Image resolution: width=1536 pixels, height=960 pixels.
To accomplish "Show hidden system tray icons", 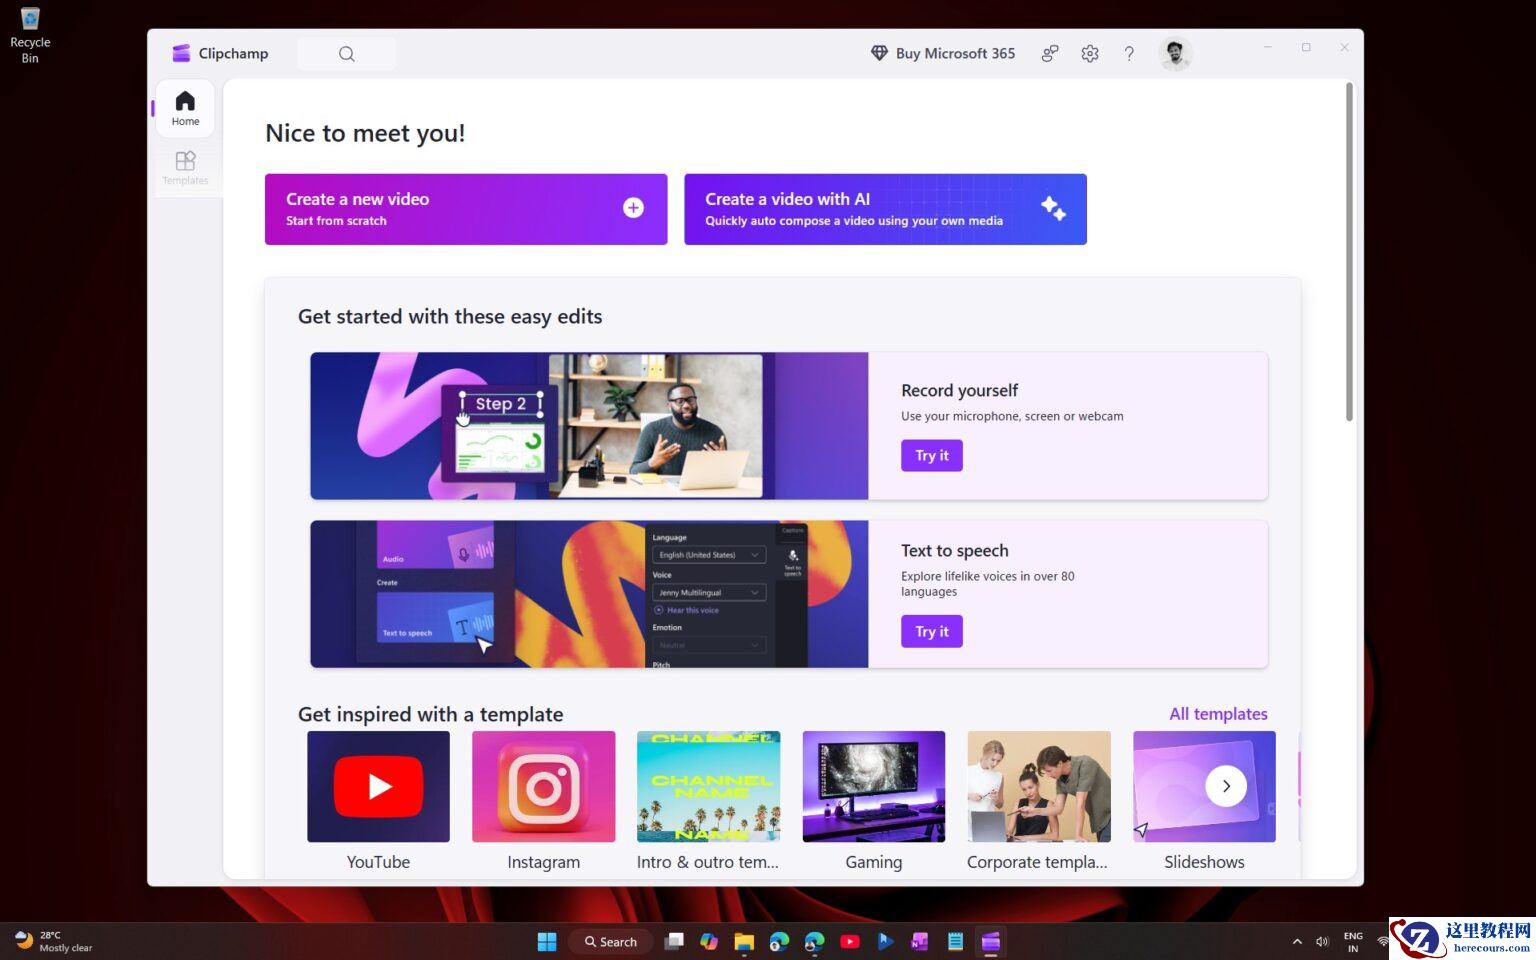I will coord(1297,941).
